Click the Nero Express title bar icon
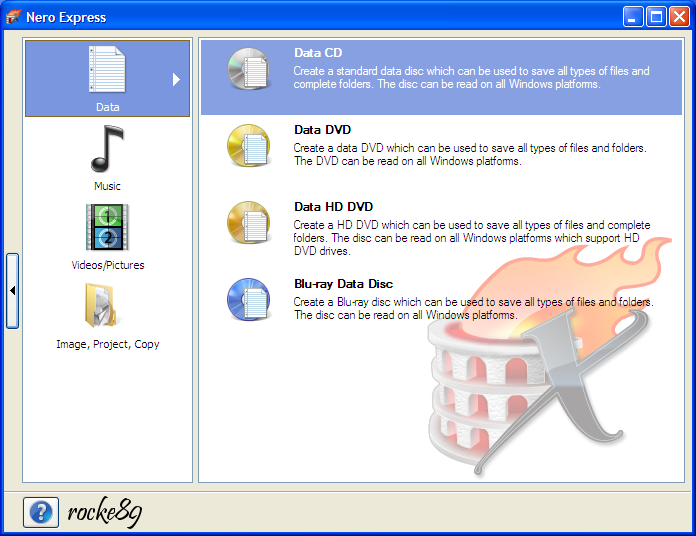 13,17
